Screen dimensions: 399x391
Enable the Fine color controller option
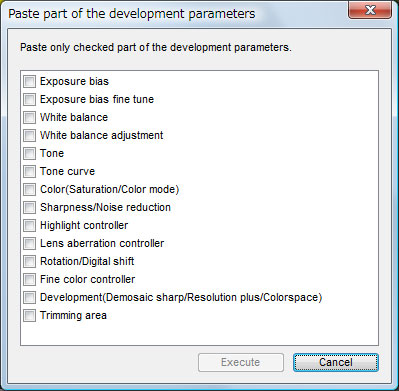pyautogui.click(x=29, y=279)
